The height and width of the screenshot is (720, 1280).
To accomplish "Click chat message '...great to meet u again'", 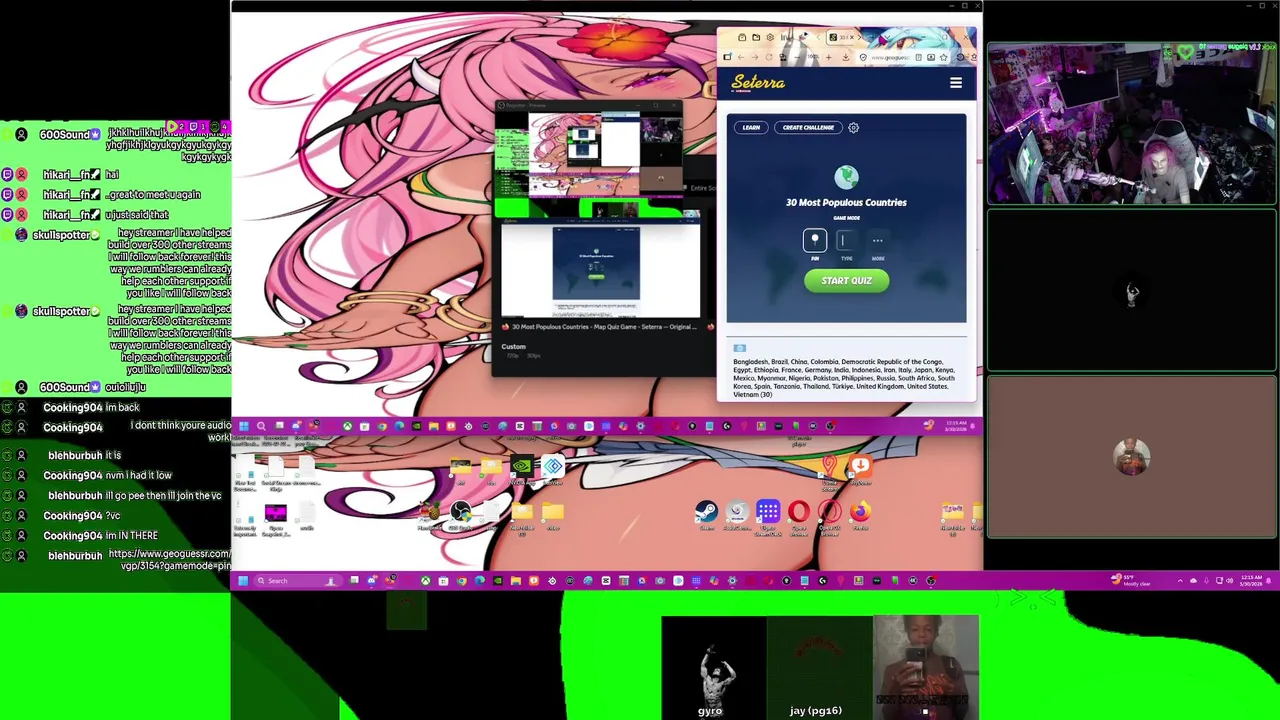I will 153,195.
